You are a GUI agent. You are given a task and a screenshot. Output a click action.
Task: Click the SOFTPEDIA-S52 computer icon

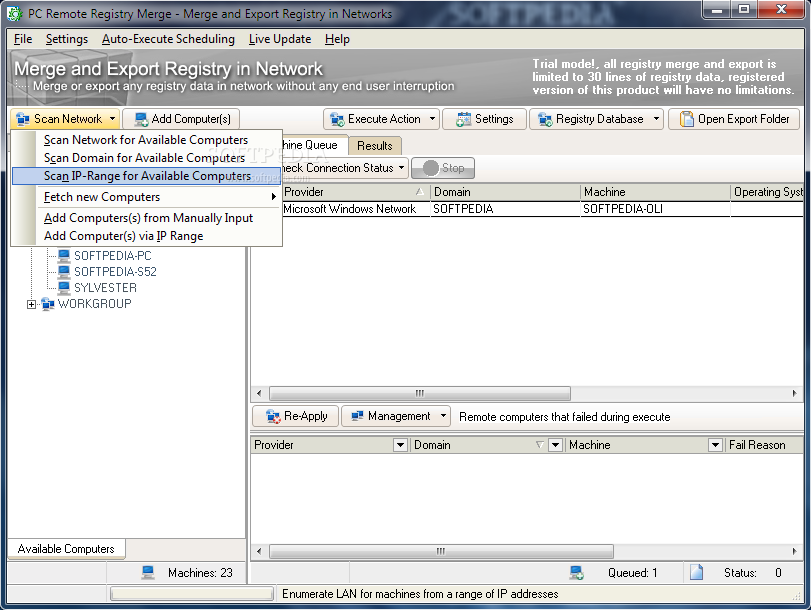(64, 271)
